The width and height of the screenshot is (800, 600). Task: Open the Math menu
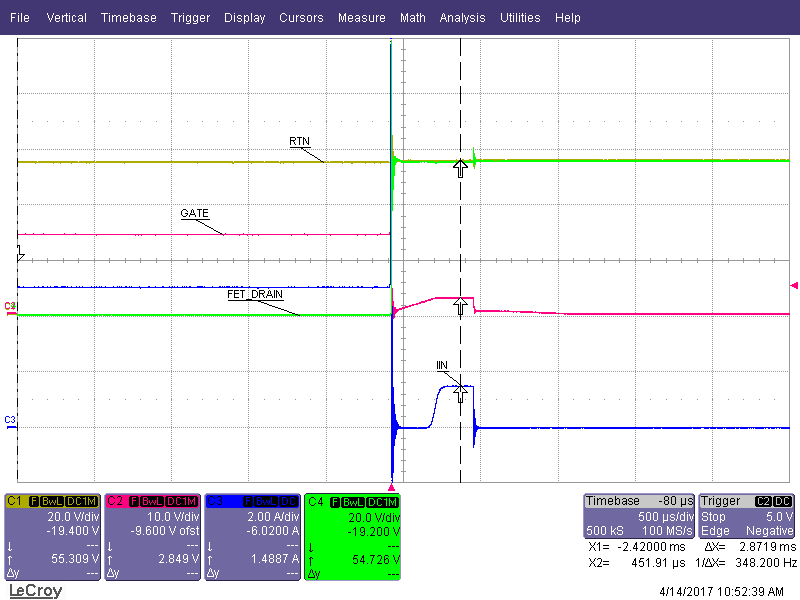[413, 17]
